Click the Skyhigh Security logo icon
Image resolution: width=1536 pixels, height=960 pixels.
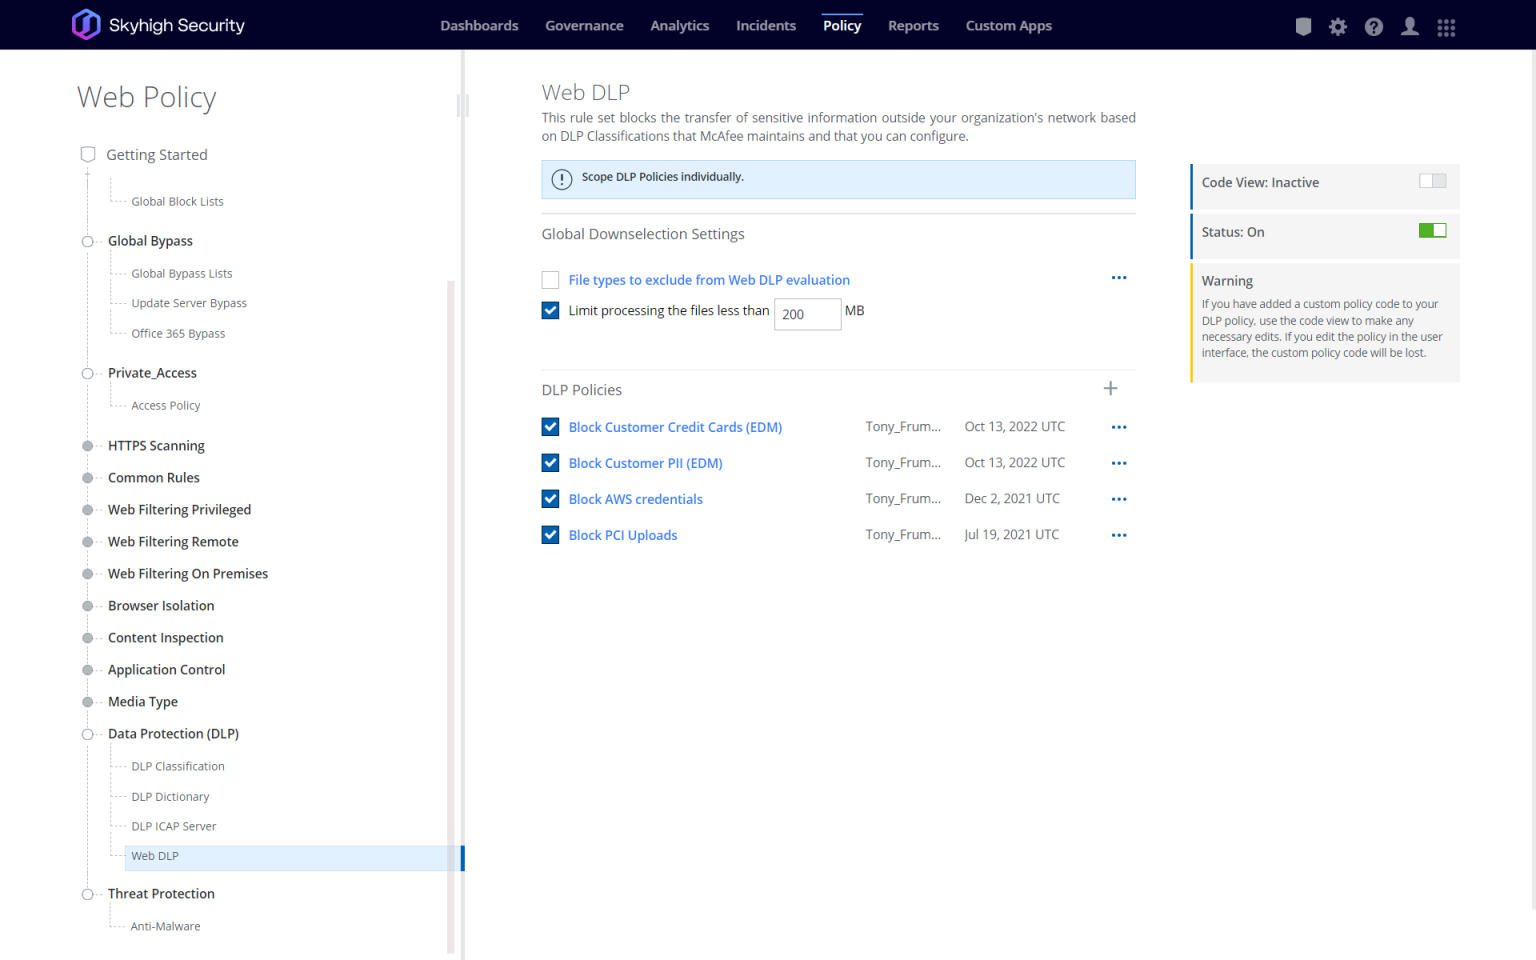click(x=86, y=24)
